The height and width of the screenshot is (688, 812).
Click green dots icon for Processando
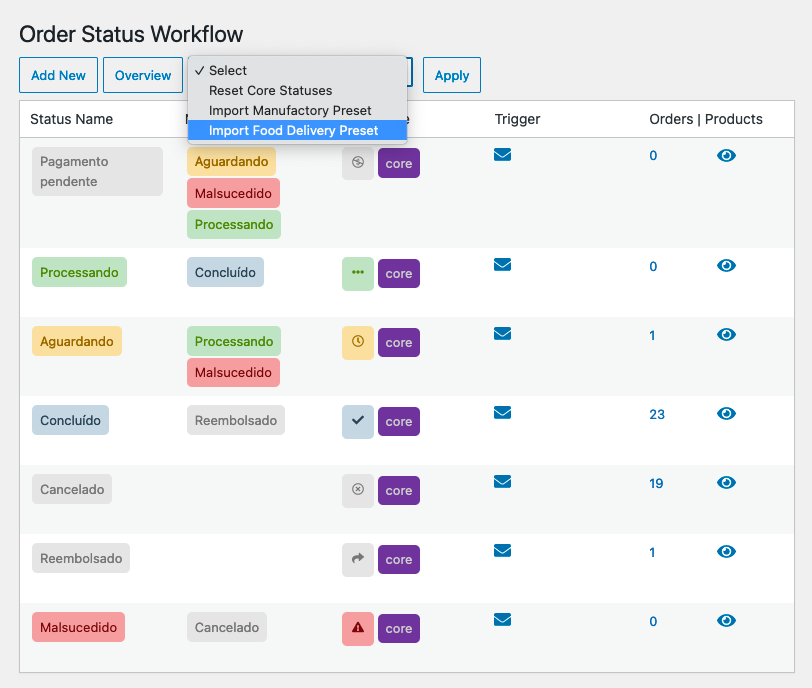(358, 273)
